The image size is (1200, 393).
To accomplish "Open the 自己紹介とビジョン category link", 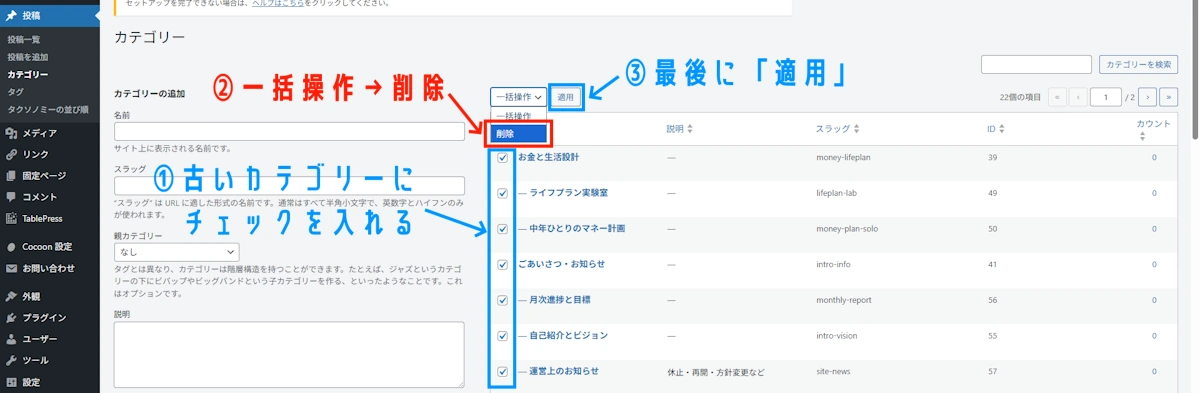I will coord(569,335).
